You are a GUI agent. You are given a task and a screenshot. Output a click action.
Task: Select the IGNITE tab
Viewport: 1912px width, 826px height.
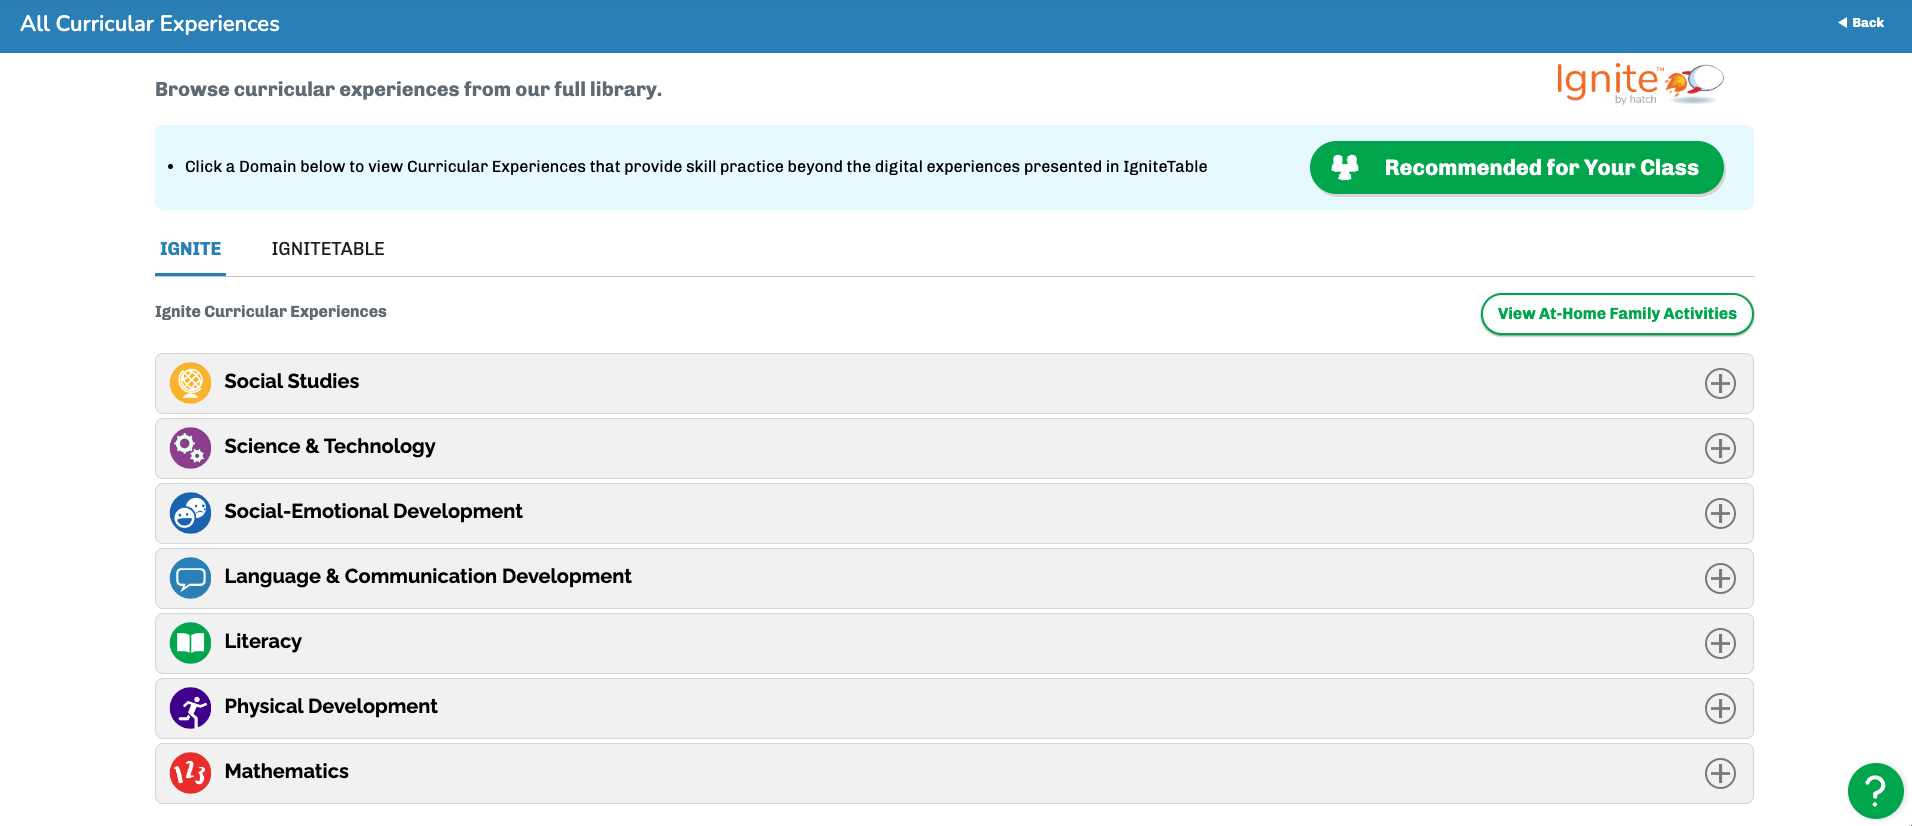click(x=190, y=249)
